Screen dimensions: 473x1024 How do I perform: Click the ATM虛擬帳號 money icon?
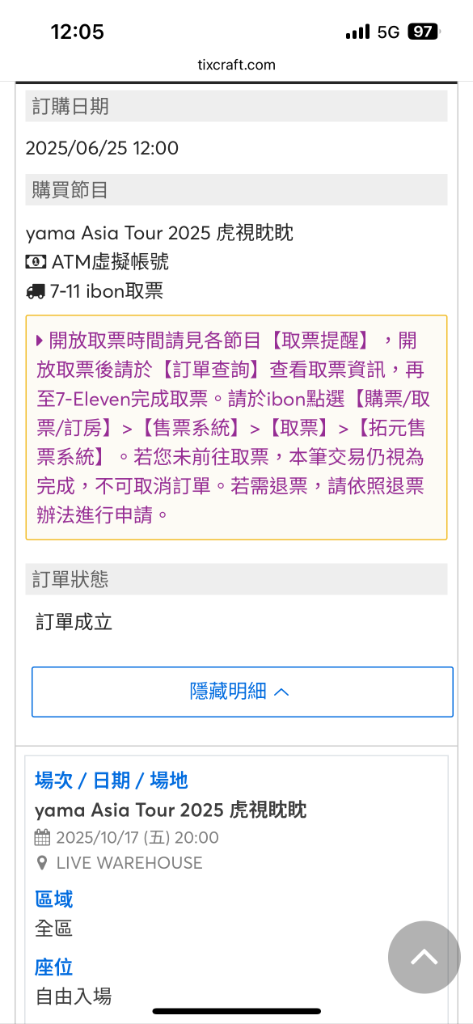coord(35,262)
